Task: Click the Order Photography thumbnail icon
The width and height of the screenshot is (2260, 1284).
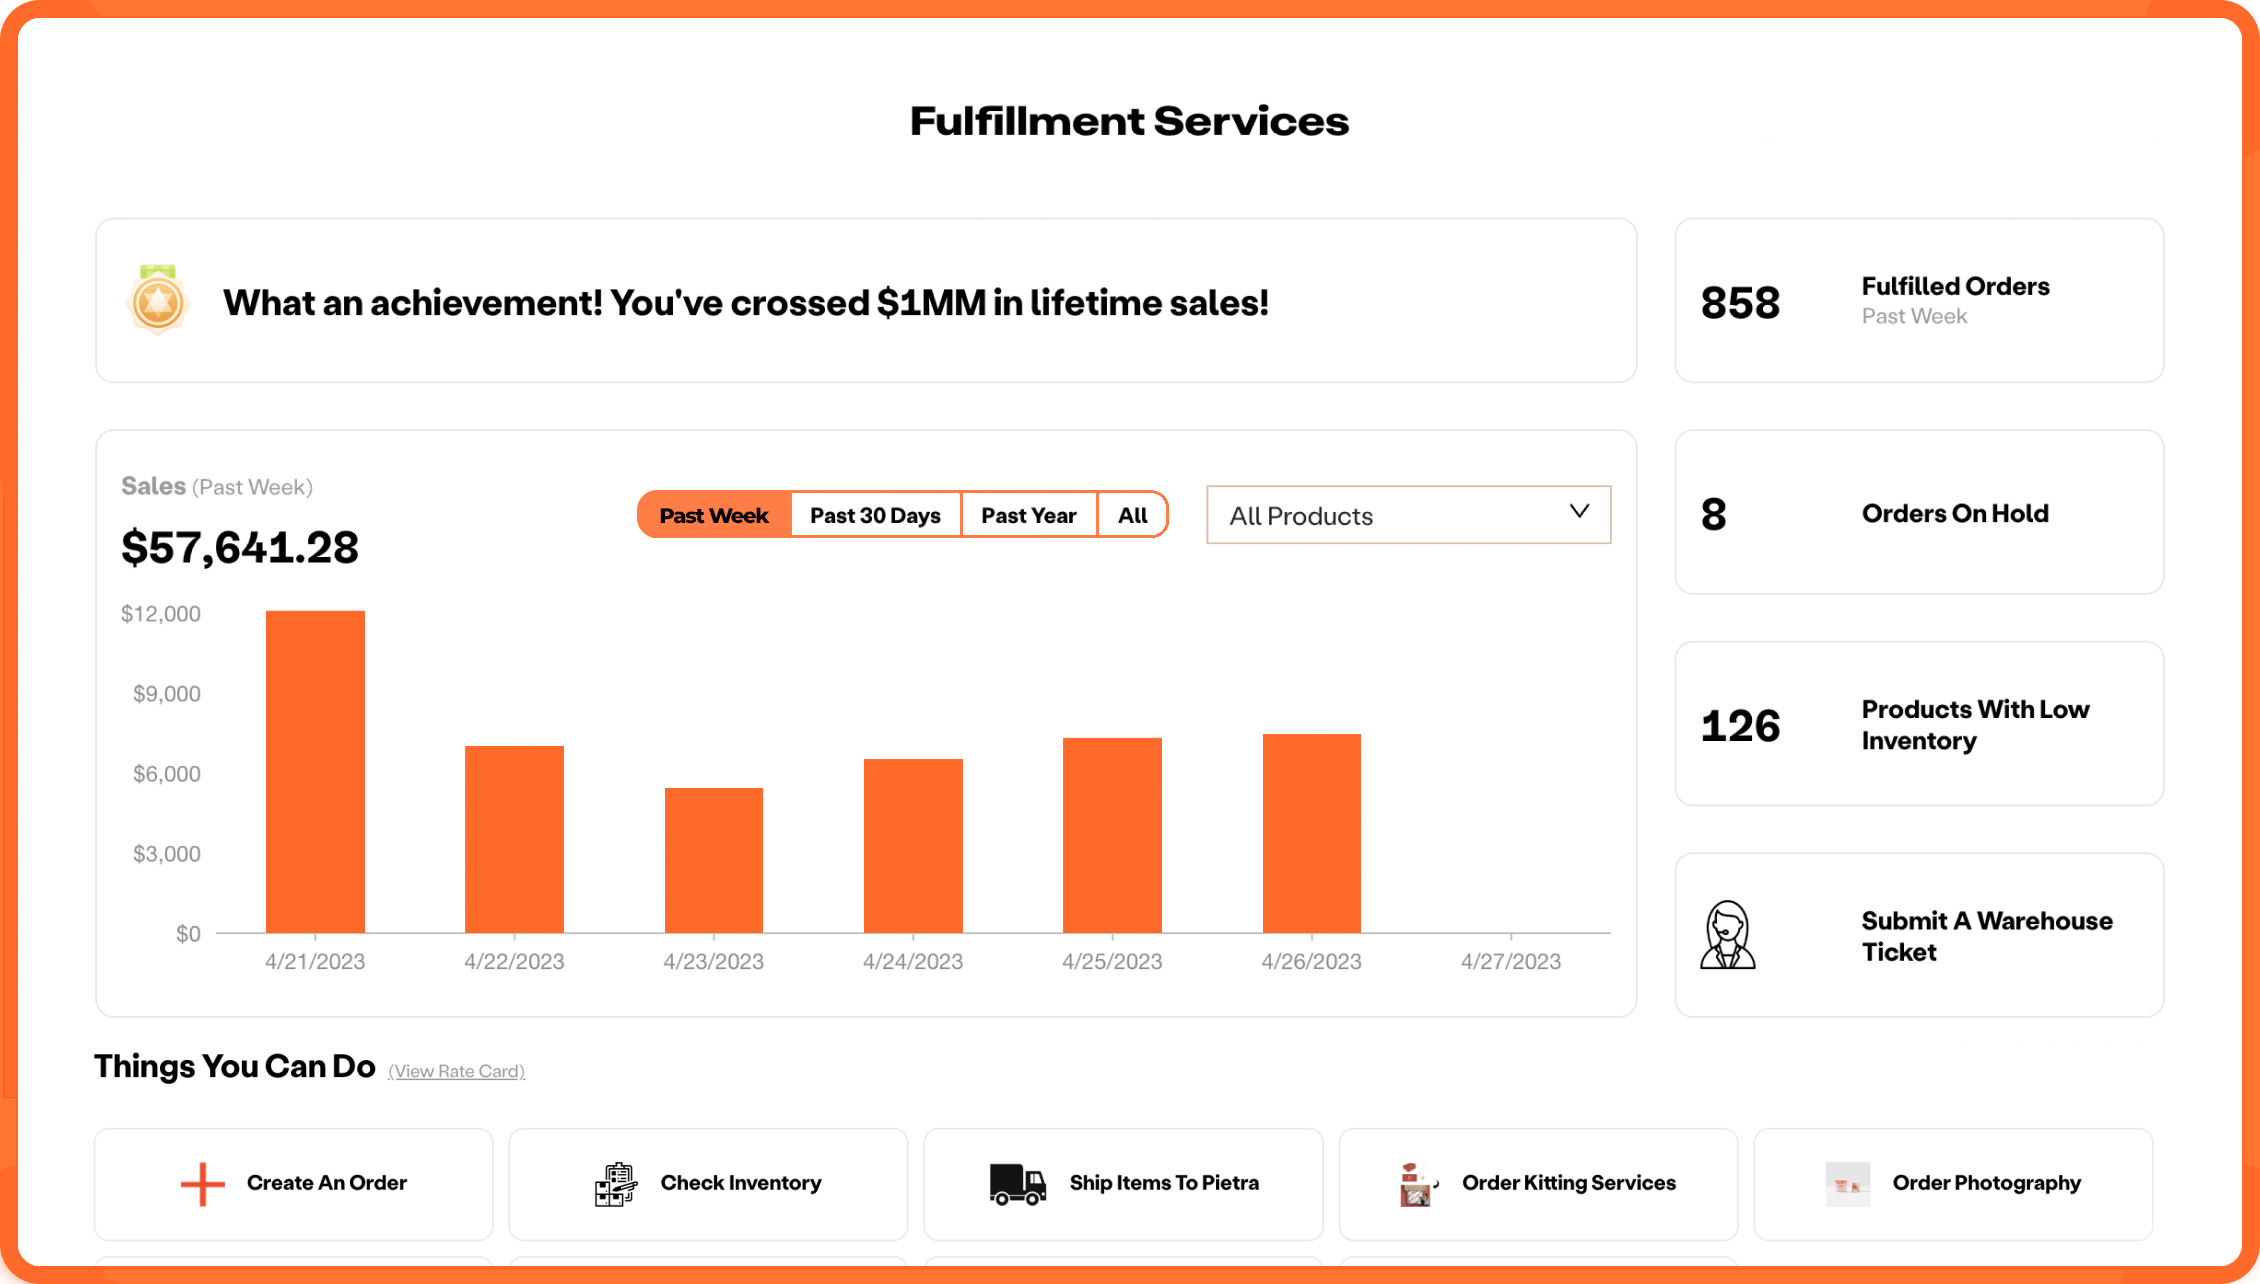Action: (x=1847, y=1184)
